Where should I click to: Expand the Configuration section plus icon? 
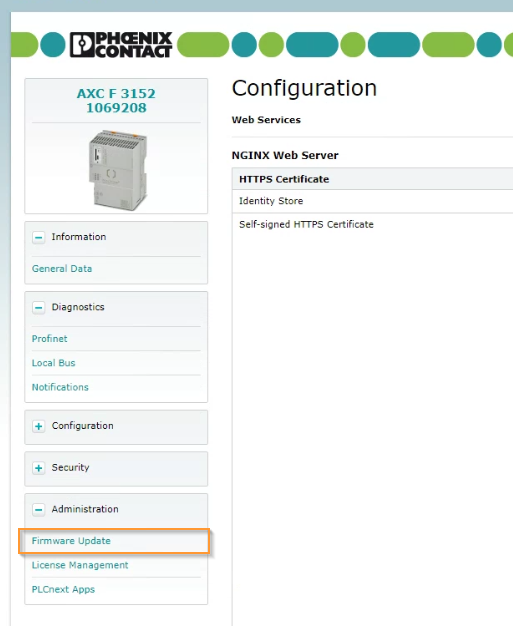[39, 426]
